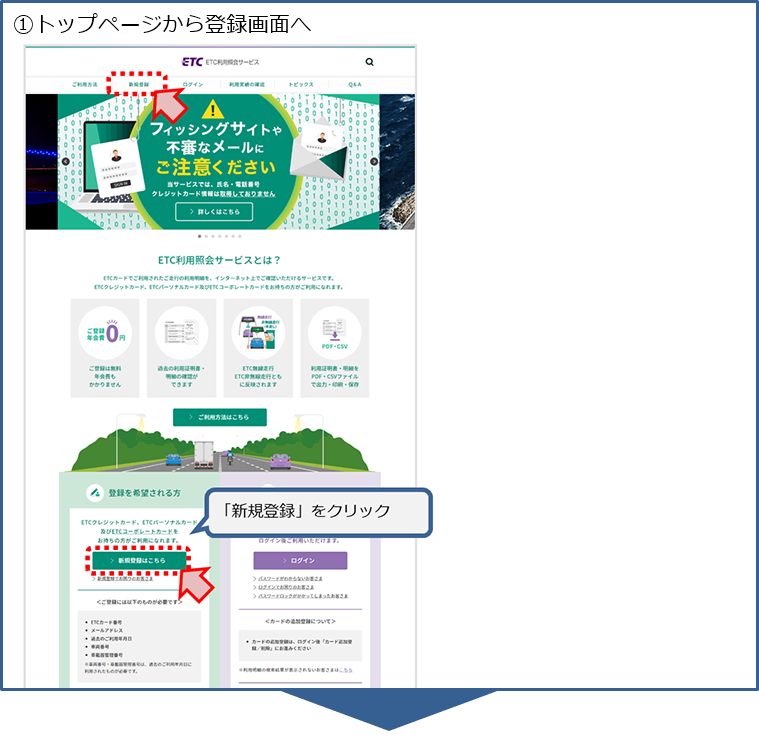The image size is (759, 739).
Task: Open ログイン navigation menu item
Action: (193, 85)
